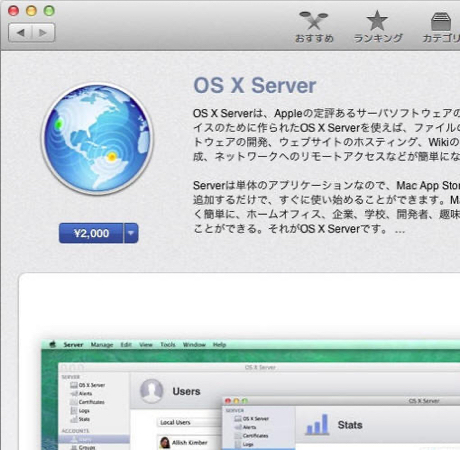Select Stats in the Users window sidebar
The image size is (460, 450).
[80, 419]
